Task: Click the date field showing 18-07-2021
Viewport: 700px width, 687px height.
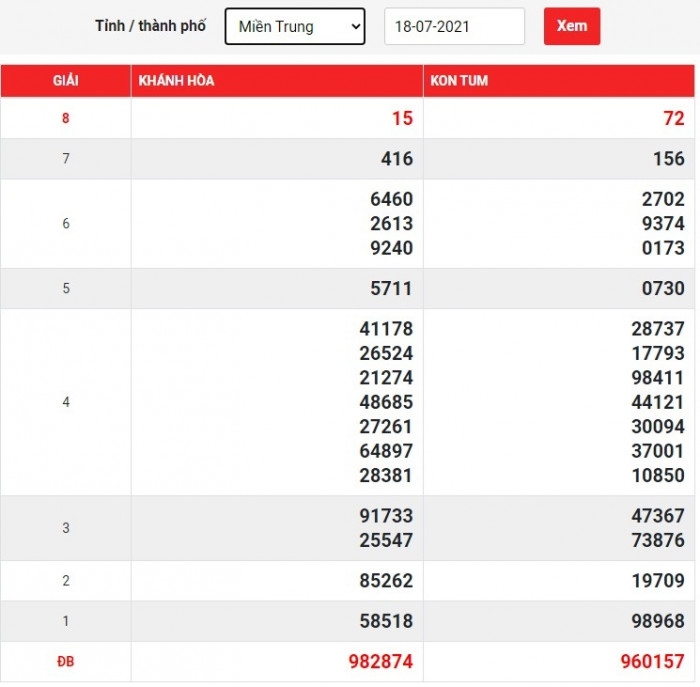Action: click(x=454, y=27)
